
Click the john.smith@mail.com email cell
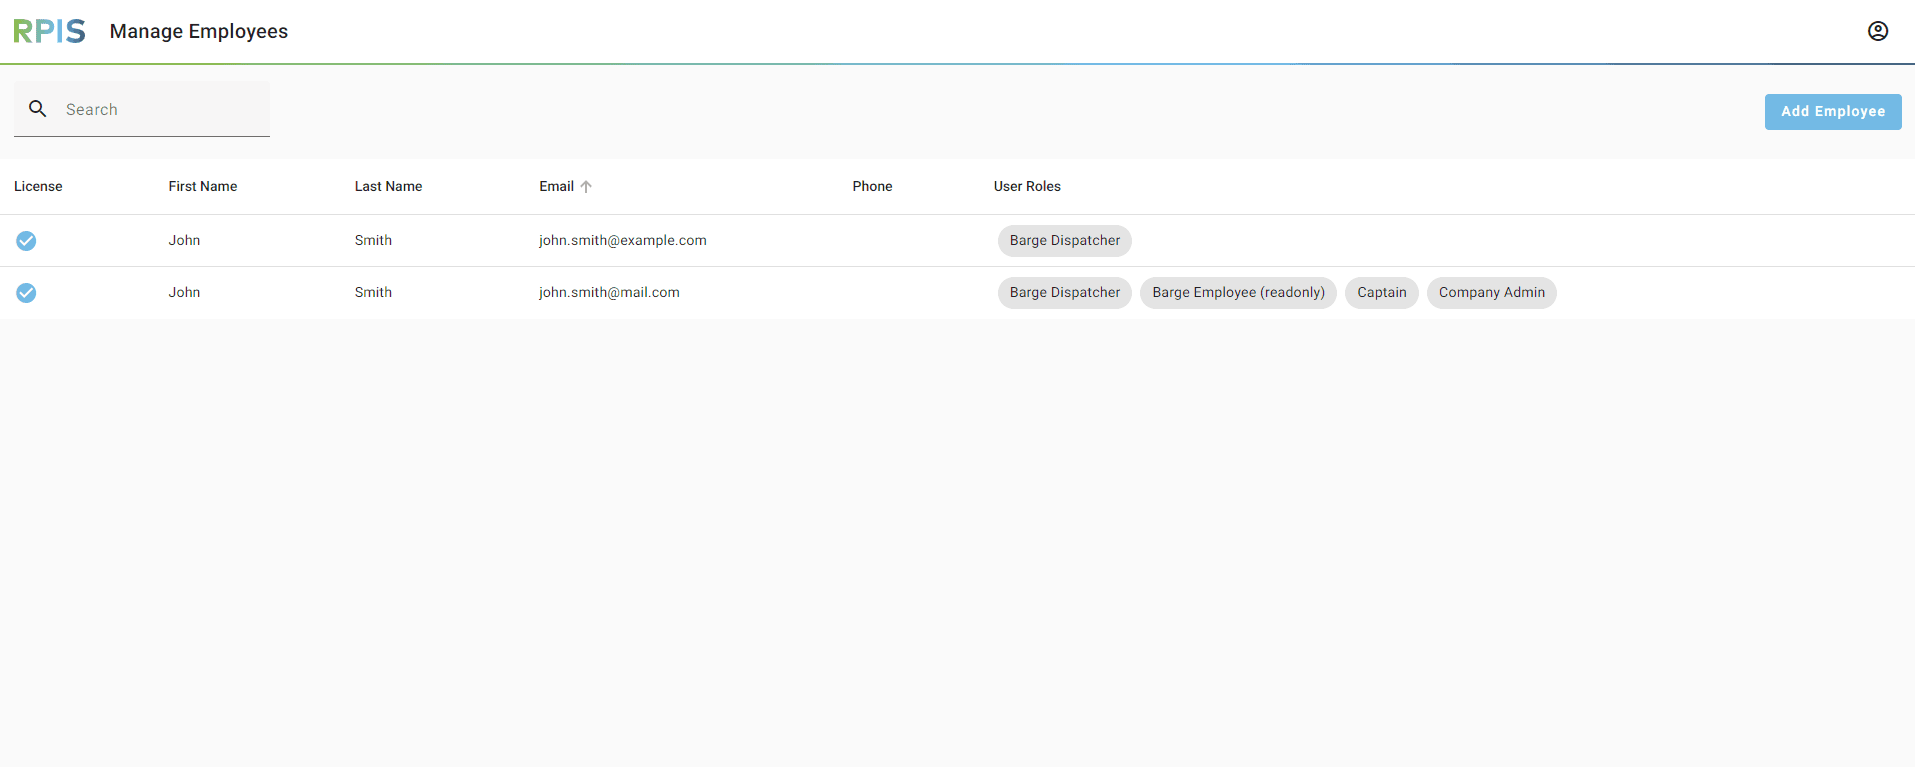pos(609,293)
